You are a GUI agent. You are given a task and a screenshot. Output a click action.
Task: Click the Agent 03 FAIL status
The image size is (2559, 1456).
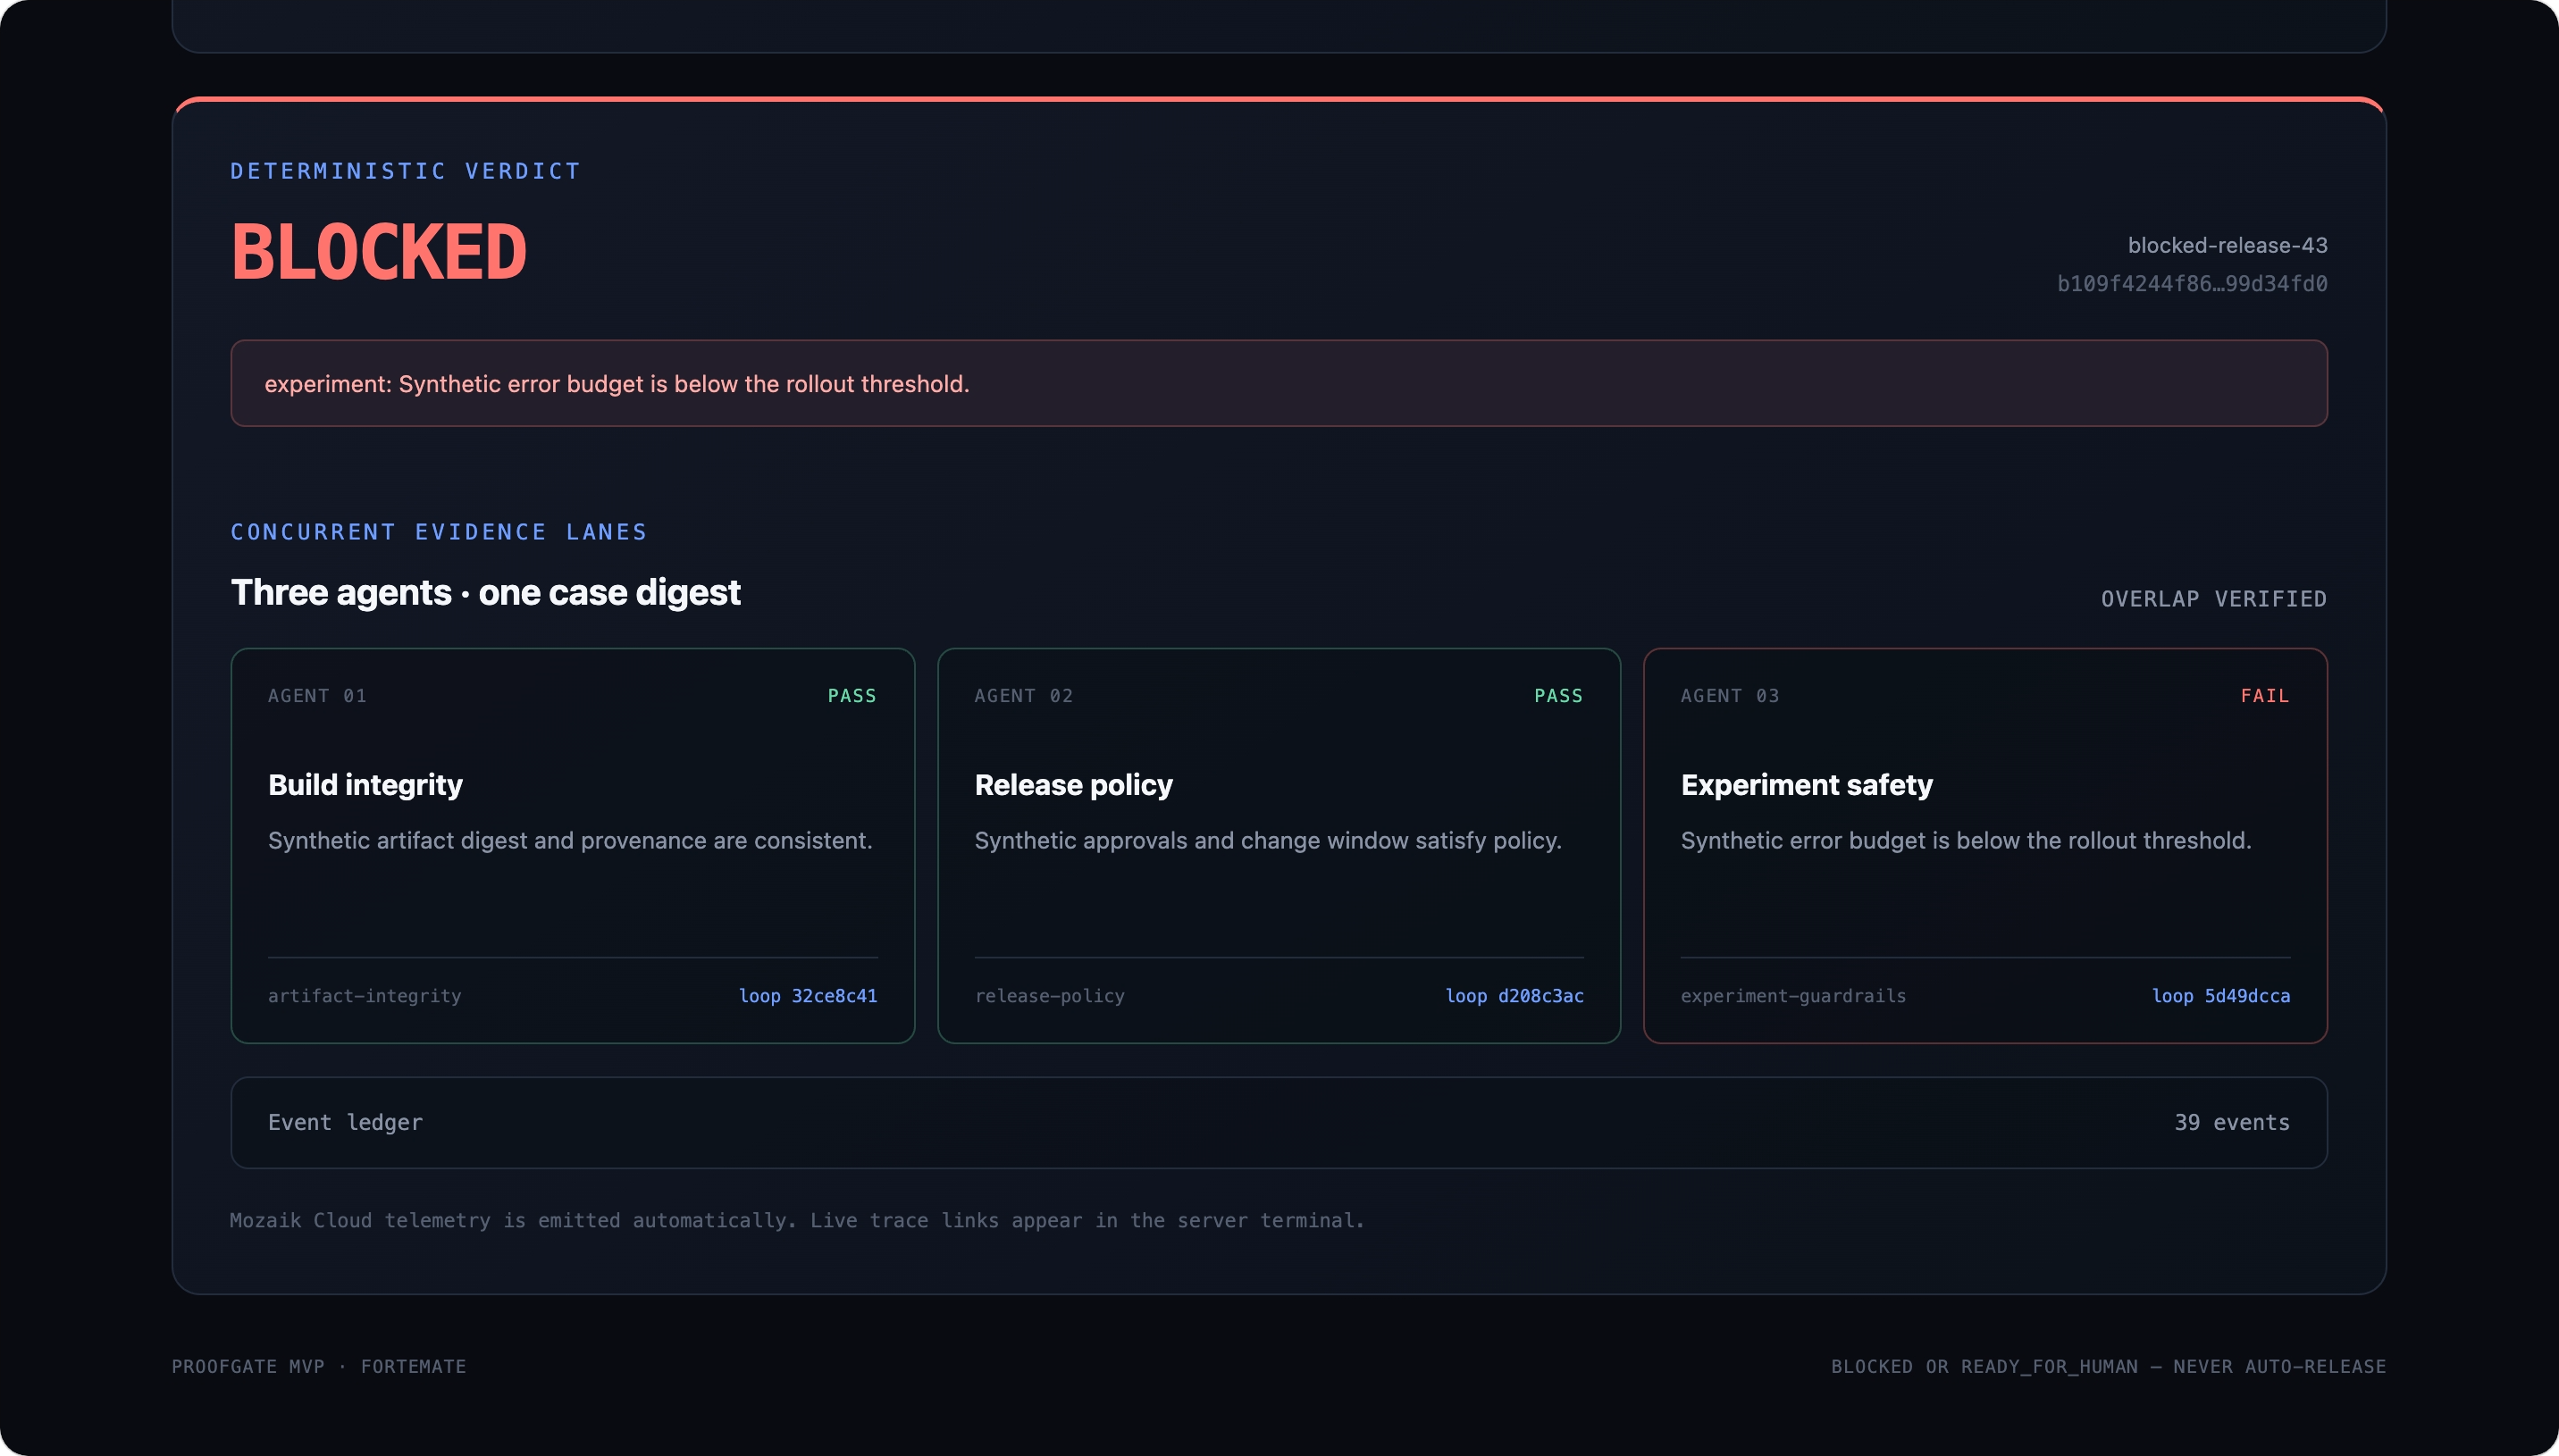pos(2265,696)
